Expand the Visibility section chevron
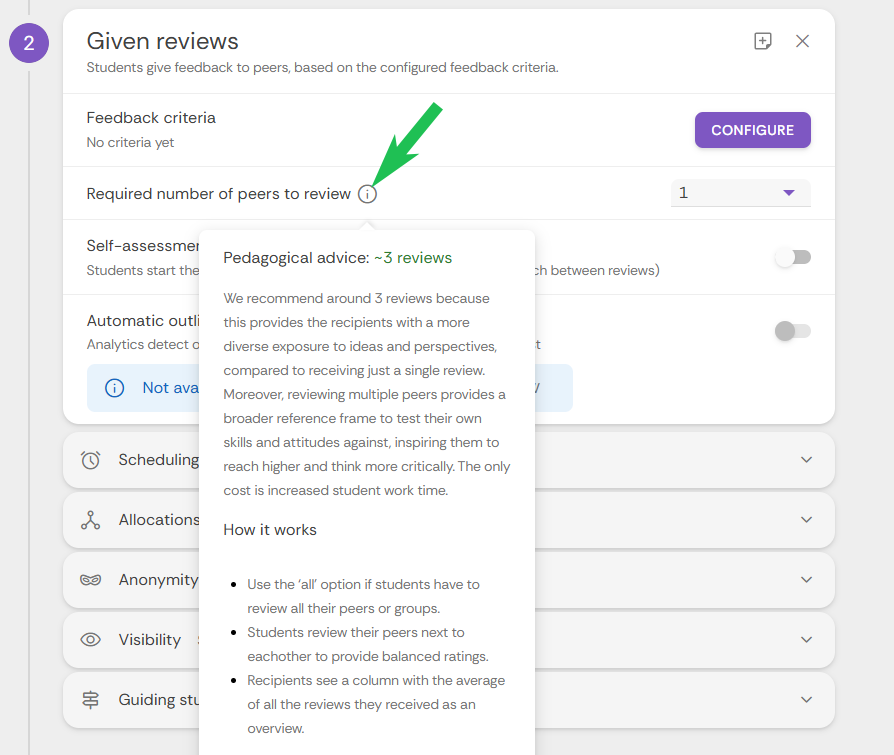 tap(806, 640)
